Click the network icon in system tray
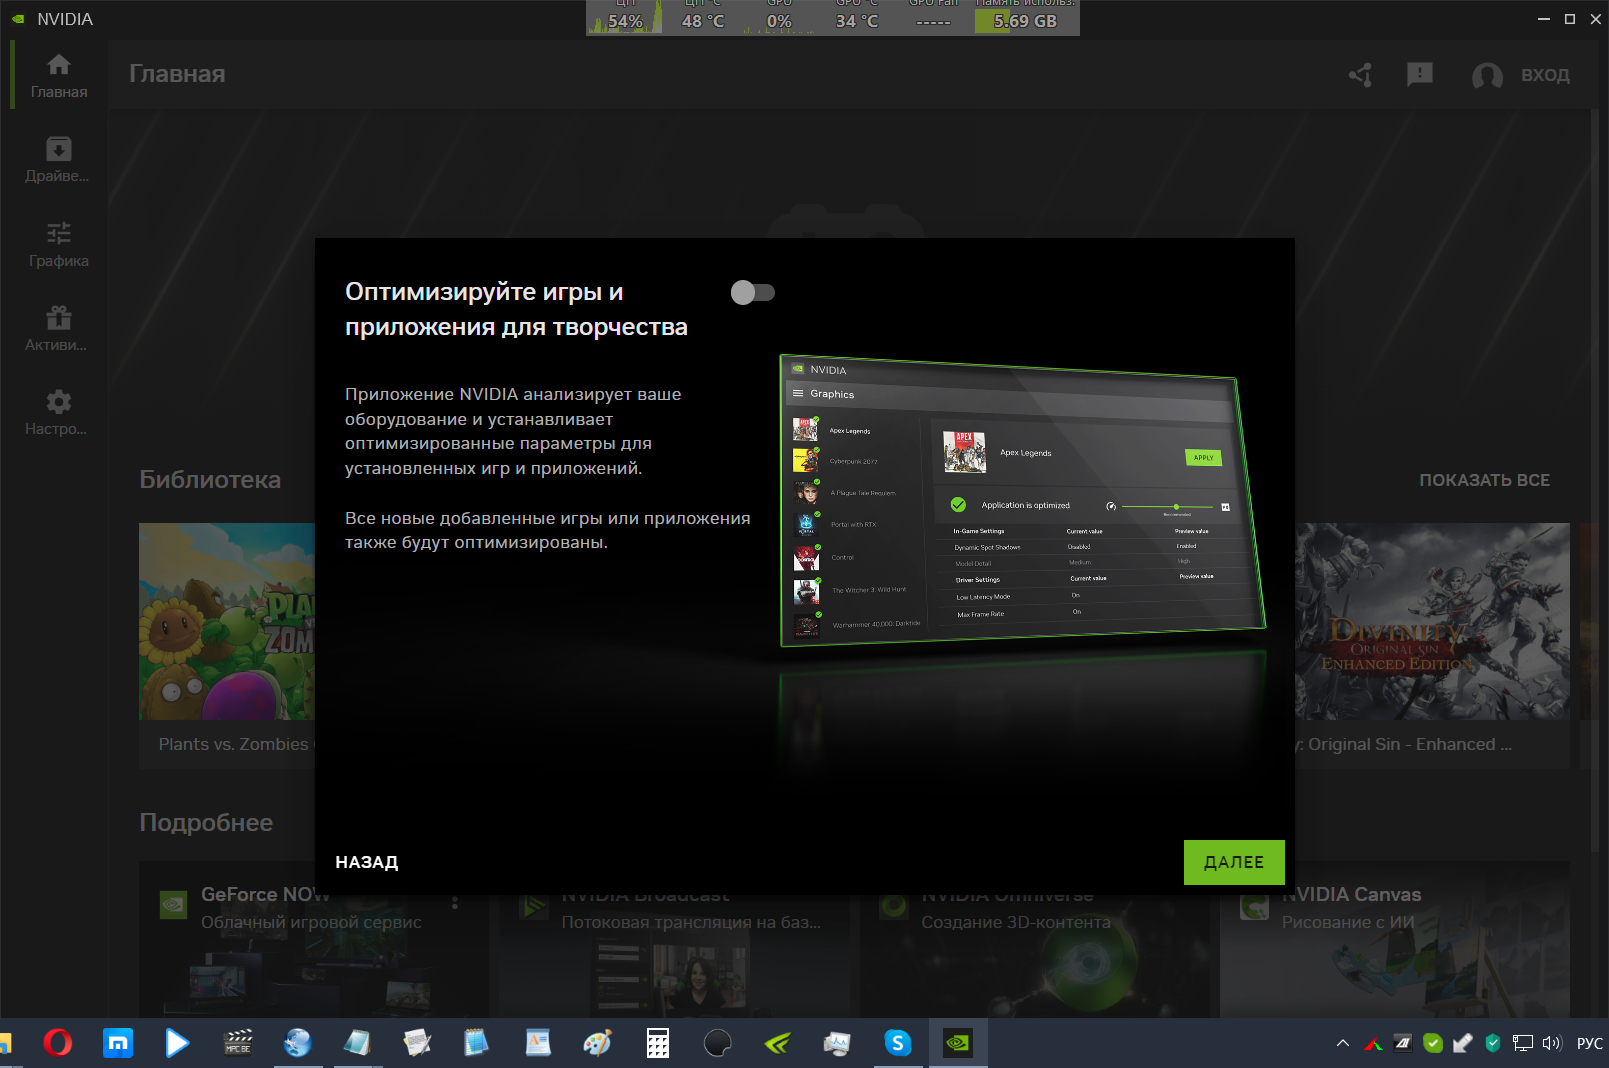This screenshot has width=1609, height=1068. click(1522, 1043)
